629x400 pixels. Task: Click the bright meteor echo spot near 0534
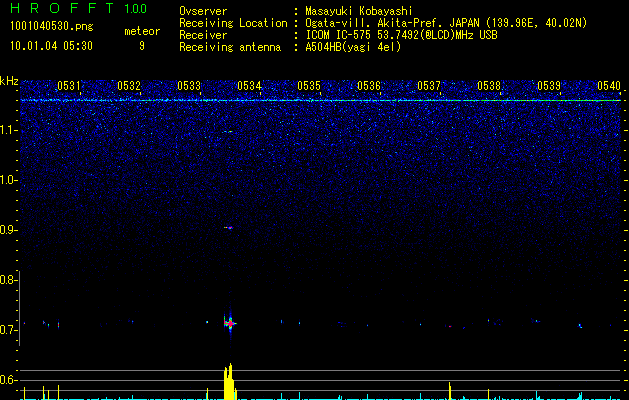[230, 323]
